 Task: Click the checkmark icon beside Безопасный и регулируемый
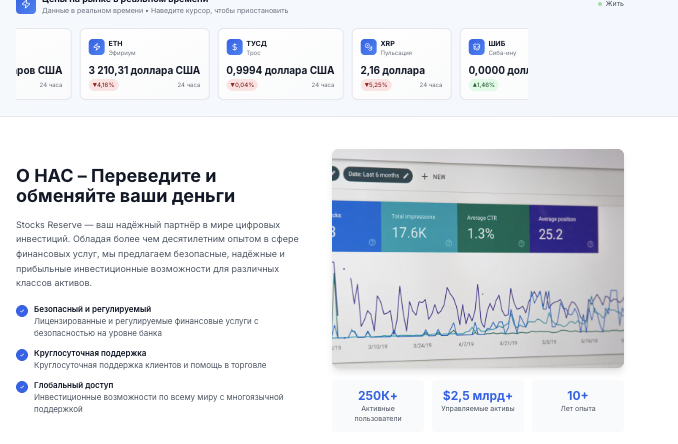coord(22,311)
